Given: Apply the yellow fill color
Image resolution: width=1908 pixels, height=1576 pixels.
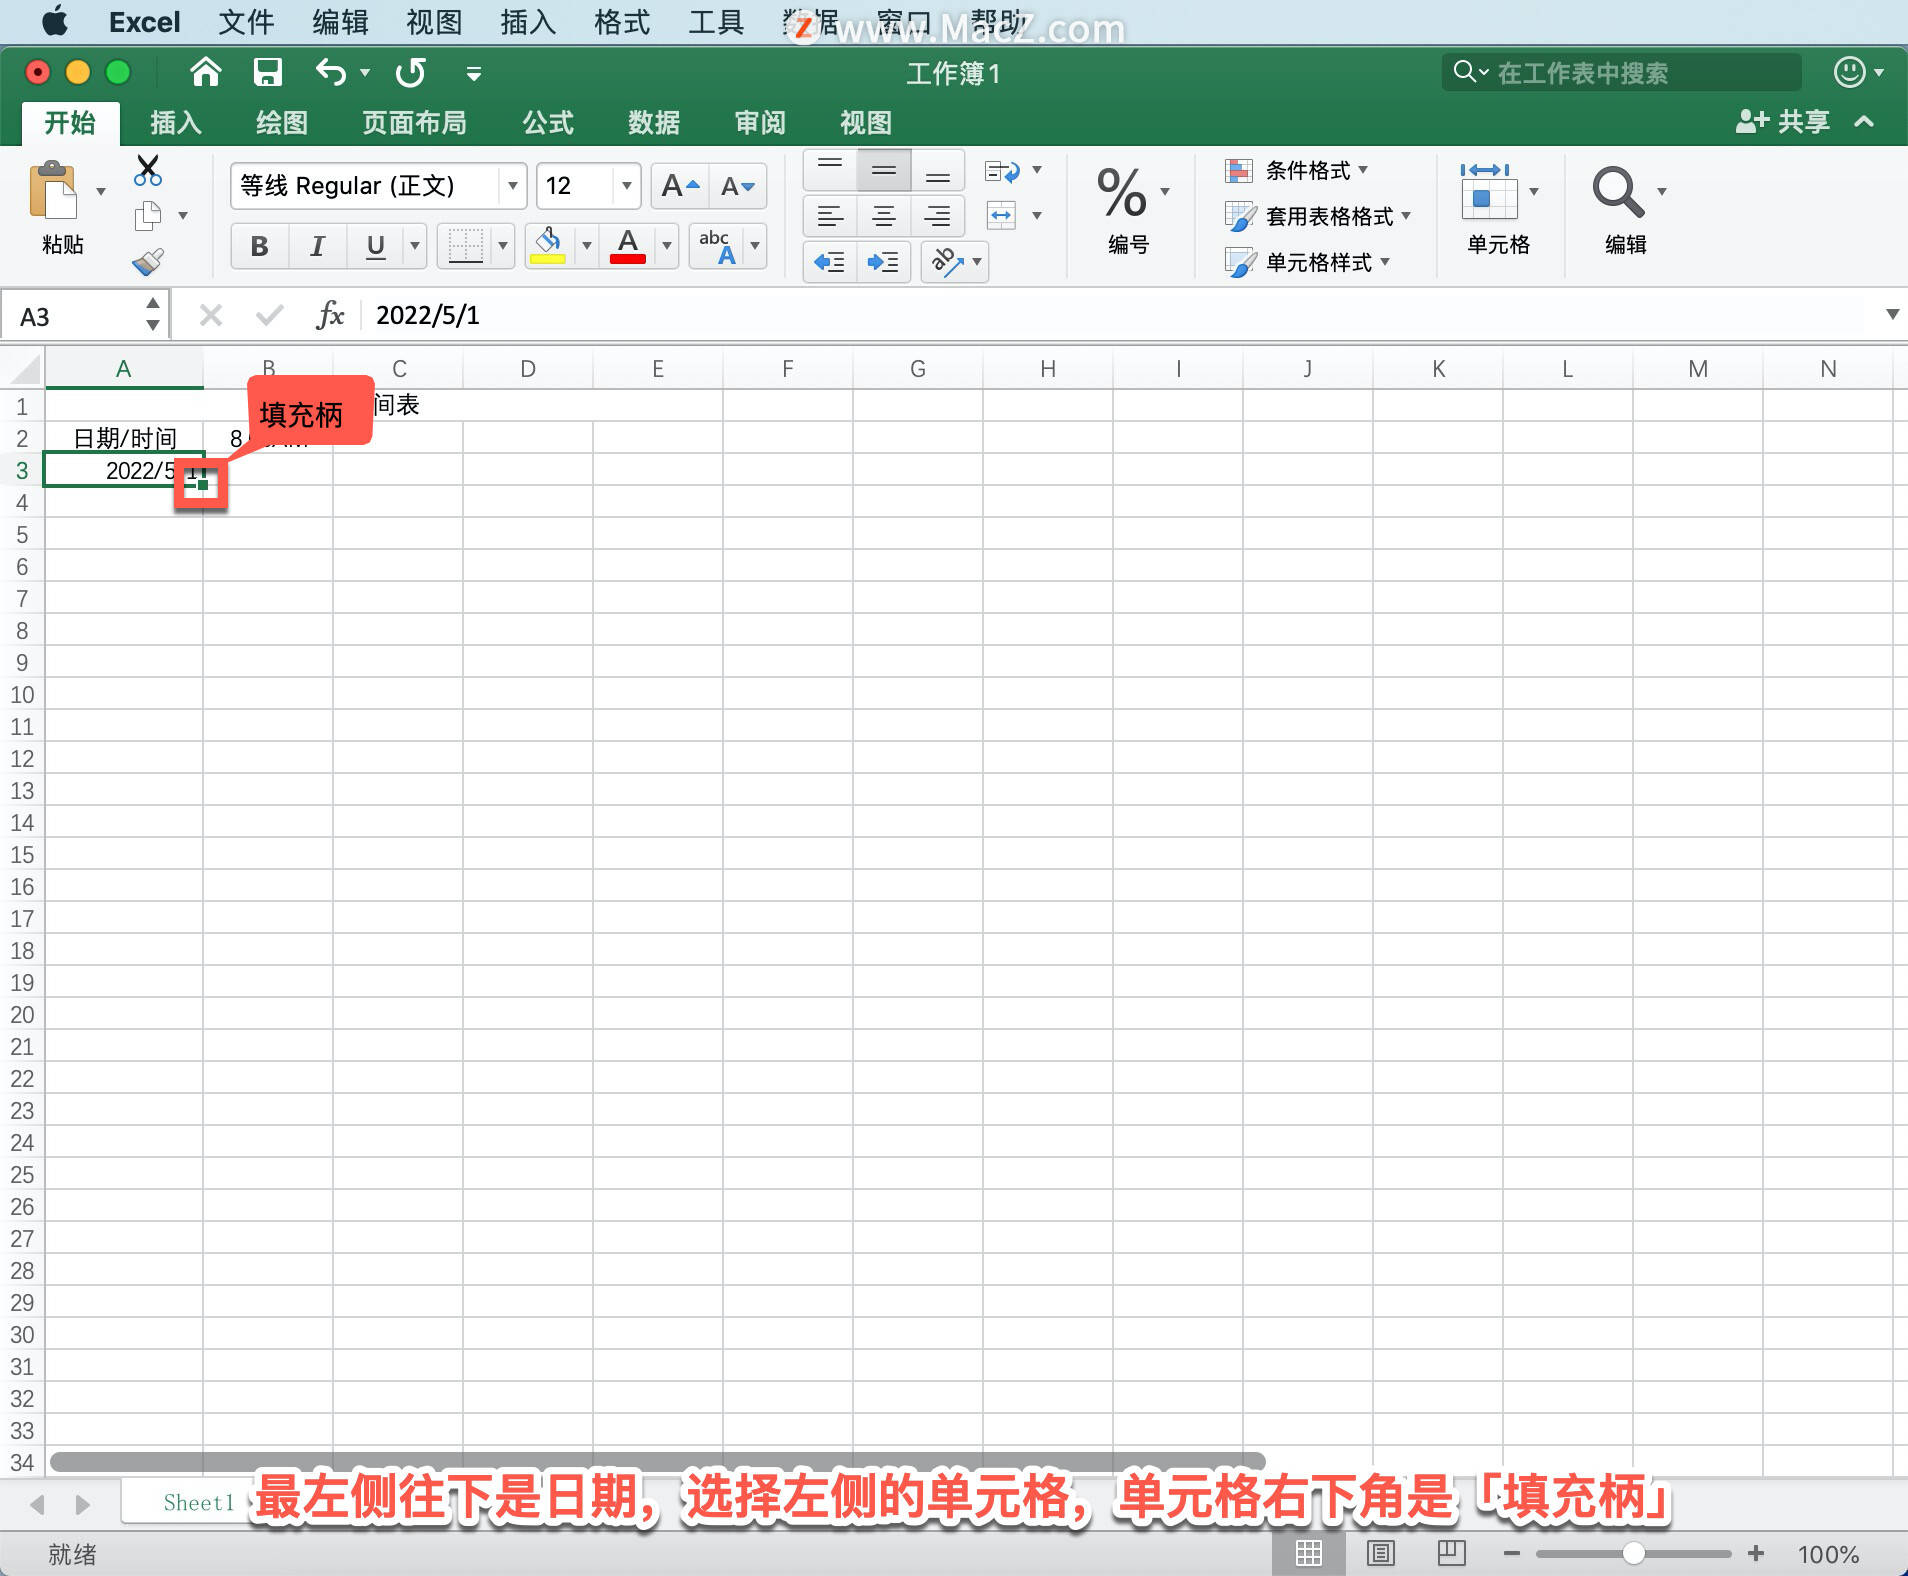Looking at the screenshot, I should 548,245.
